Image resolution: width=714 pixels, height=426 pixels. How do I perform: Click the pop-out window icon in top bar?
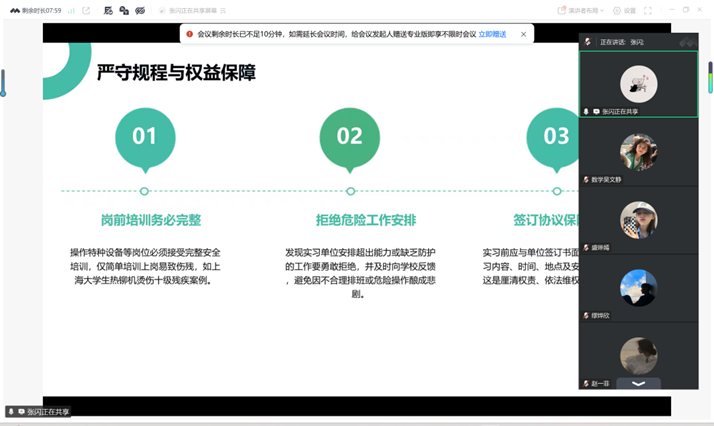click(87, 10)
